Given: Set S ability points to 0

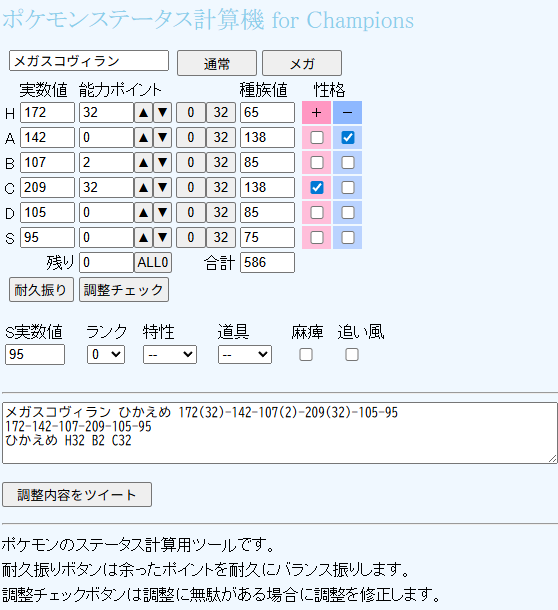Looking at the screenshot, I should click(x=191, y=237).
